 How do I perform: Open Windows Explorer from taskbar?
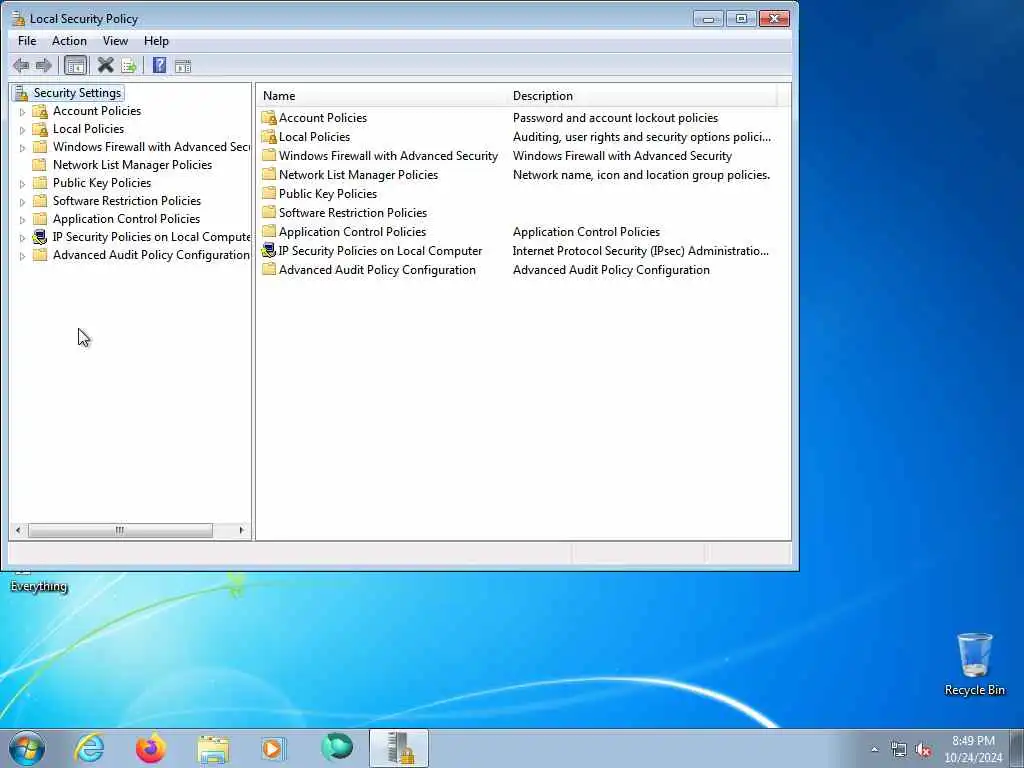coord(213,749)
